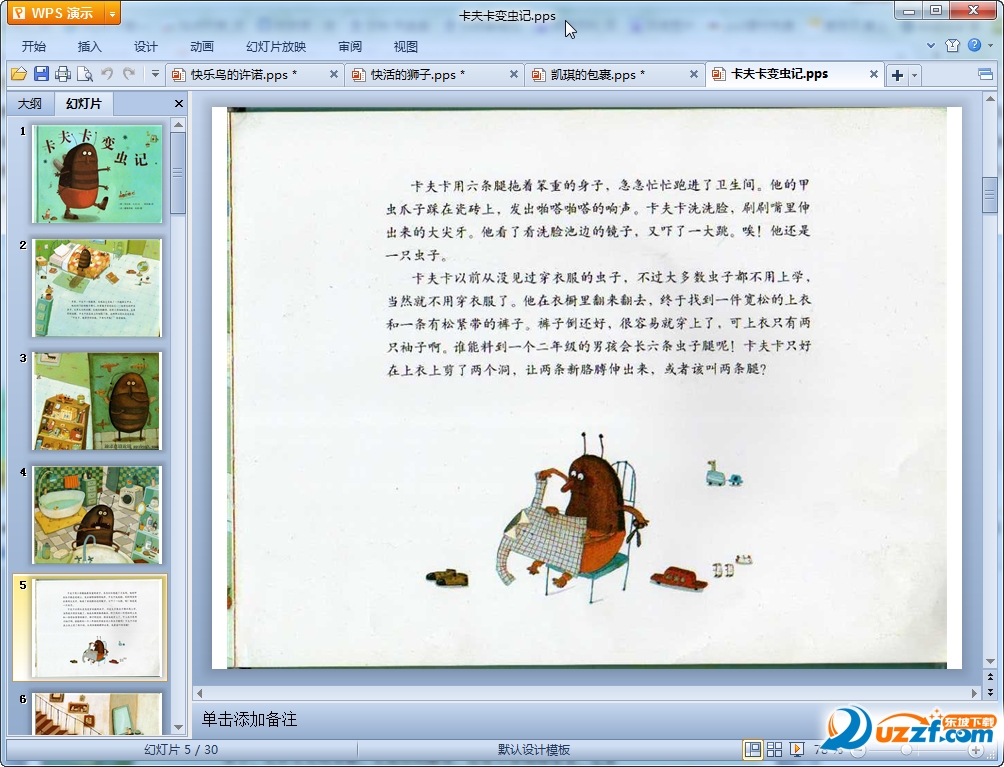Expand the WPS 演示 button dropdown arrow
The width and height of the screenshot is (1004, 767).
(112, 13)
